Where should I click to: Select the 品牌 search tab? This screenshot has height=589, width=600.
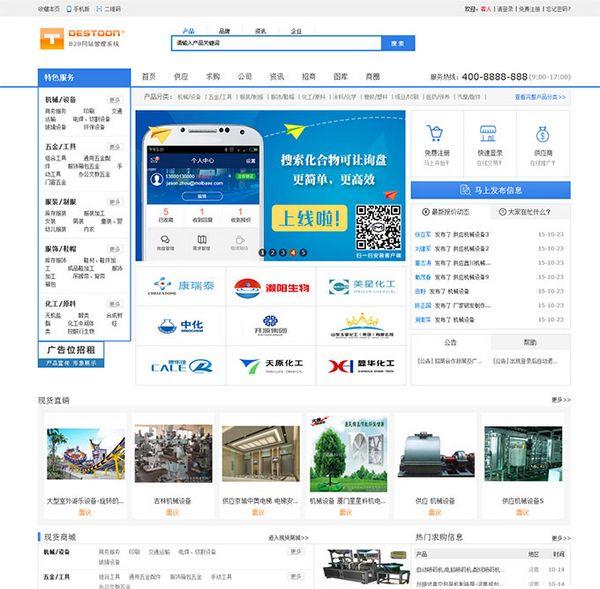coord(224,31)
